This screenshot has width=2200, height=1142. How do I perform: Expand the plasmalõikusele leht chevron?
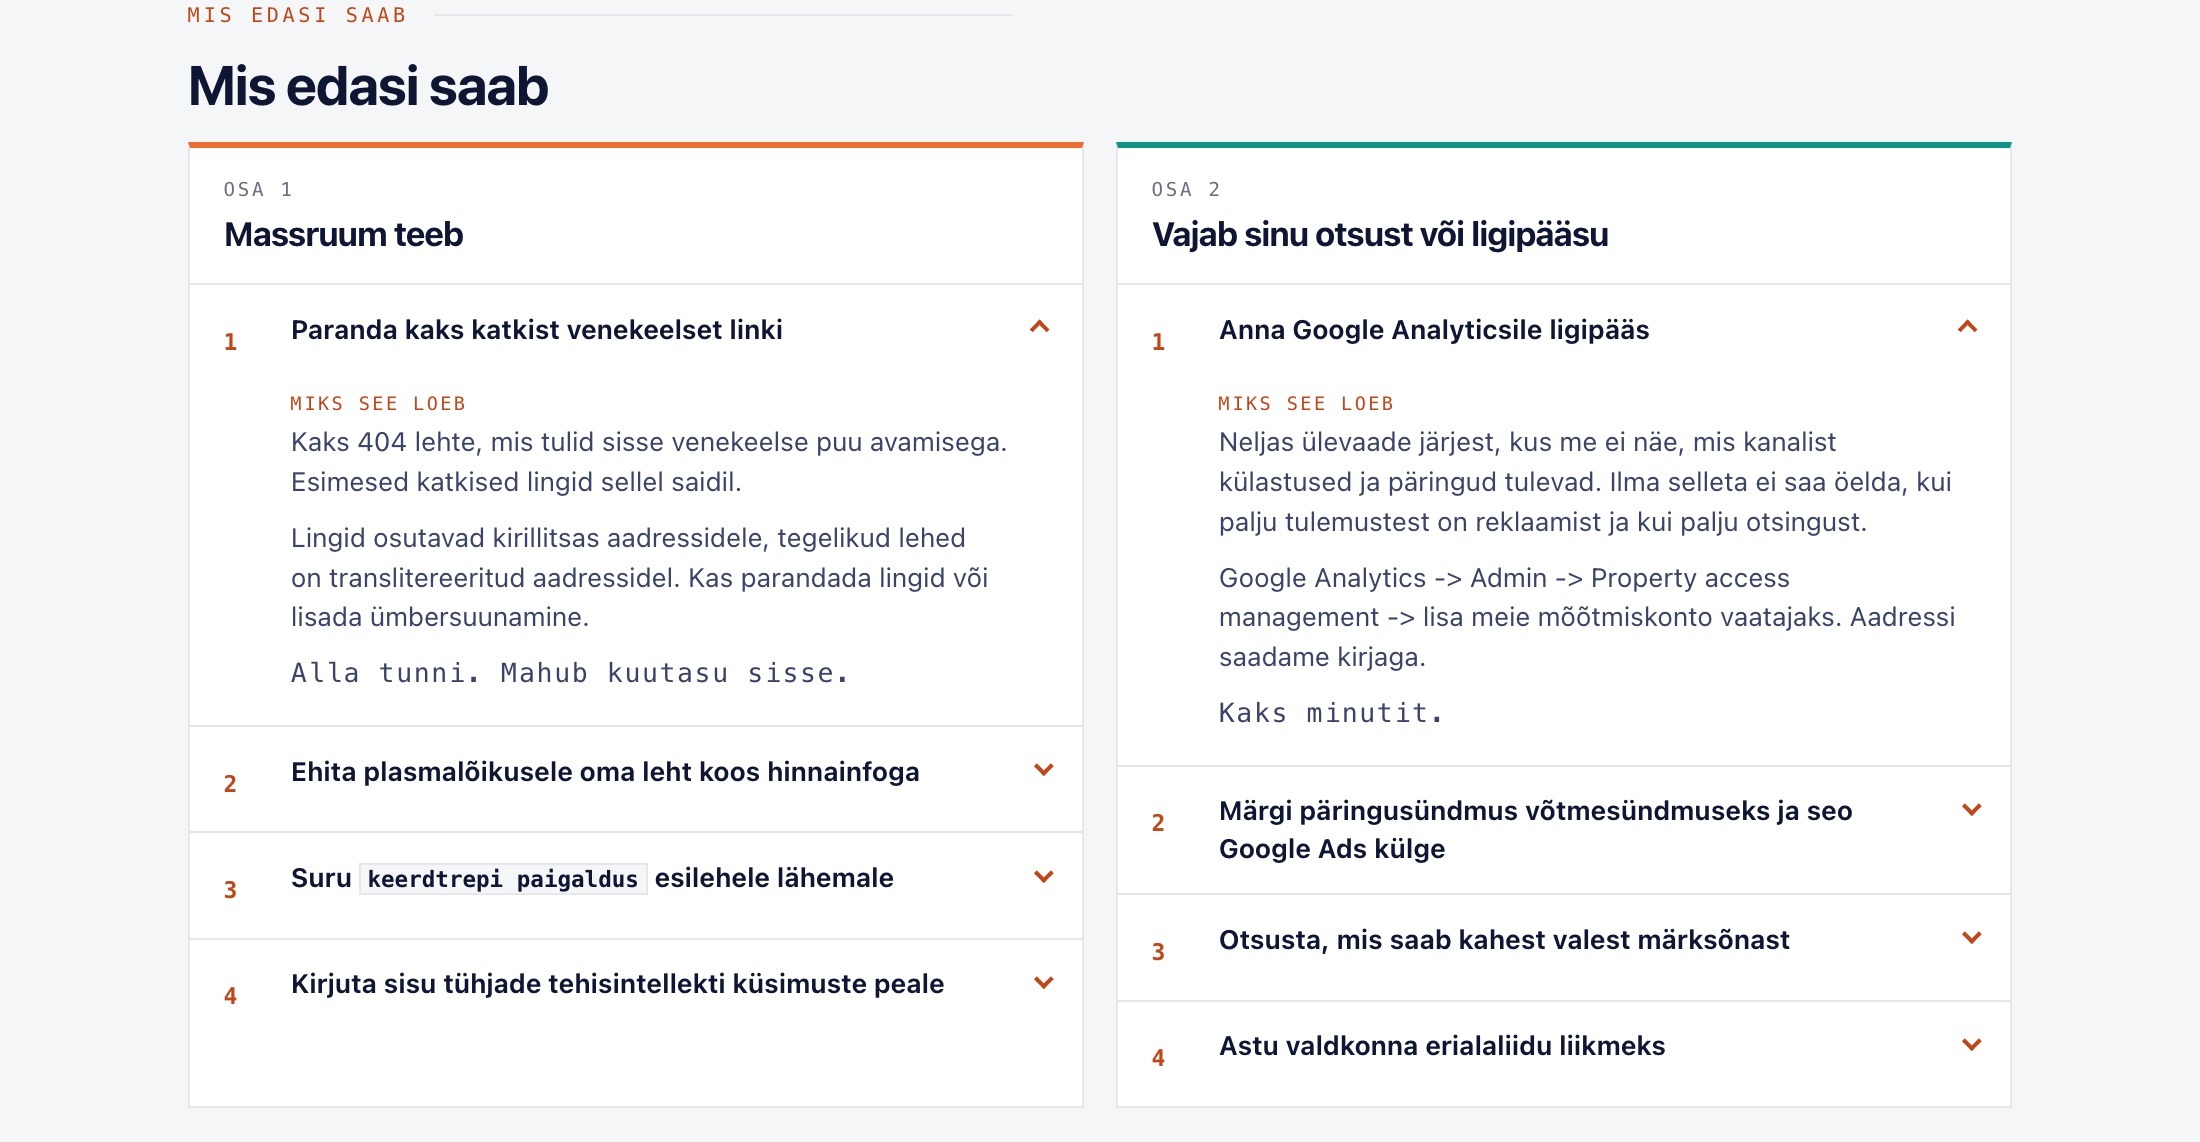pyautogui.click(x=1043, y=770)
